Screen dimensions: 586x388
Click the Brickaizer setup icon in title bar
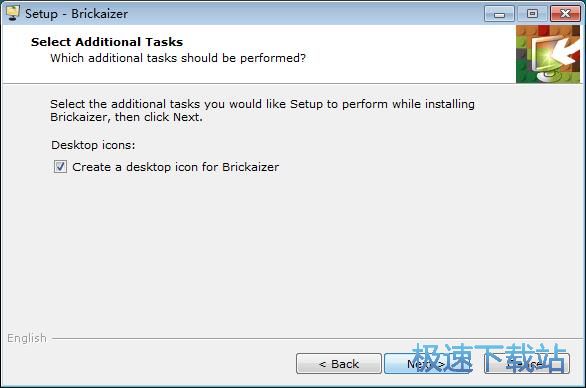(12, 13)
